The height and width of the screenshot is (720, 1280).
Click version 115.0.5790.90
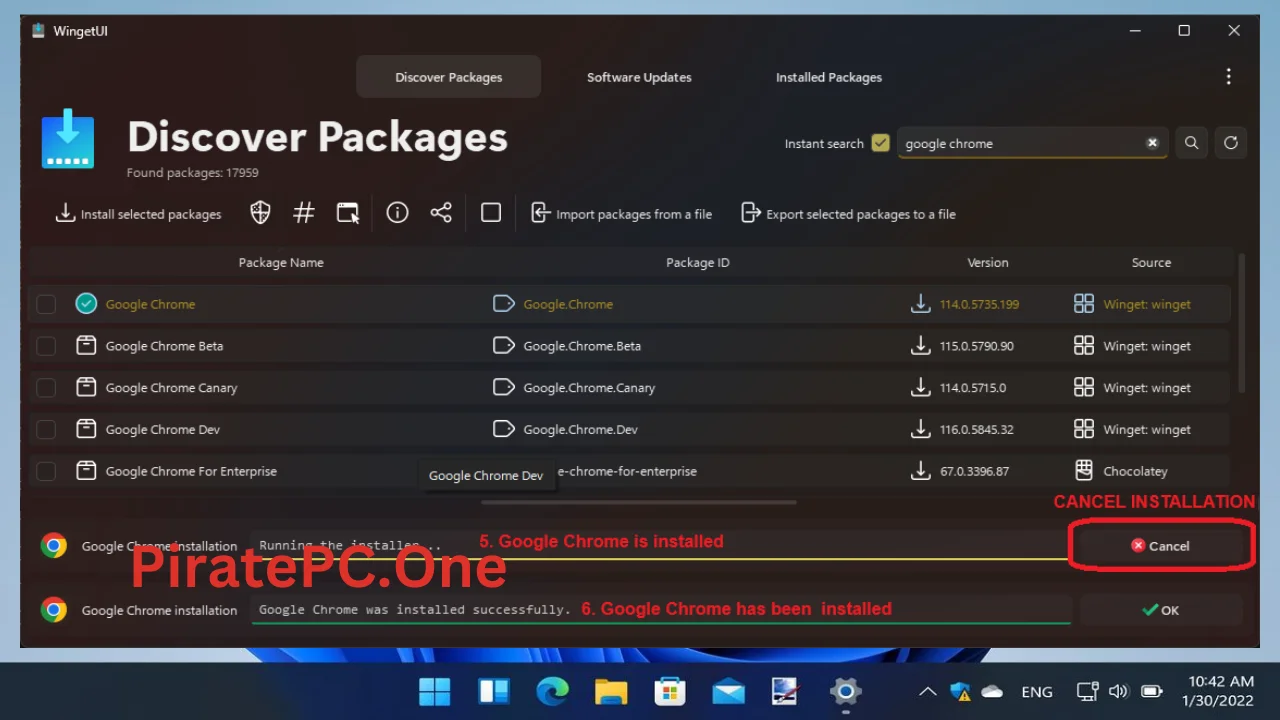[977, 346]
